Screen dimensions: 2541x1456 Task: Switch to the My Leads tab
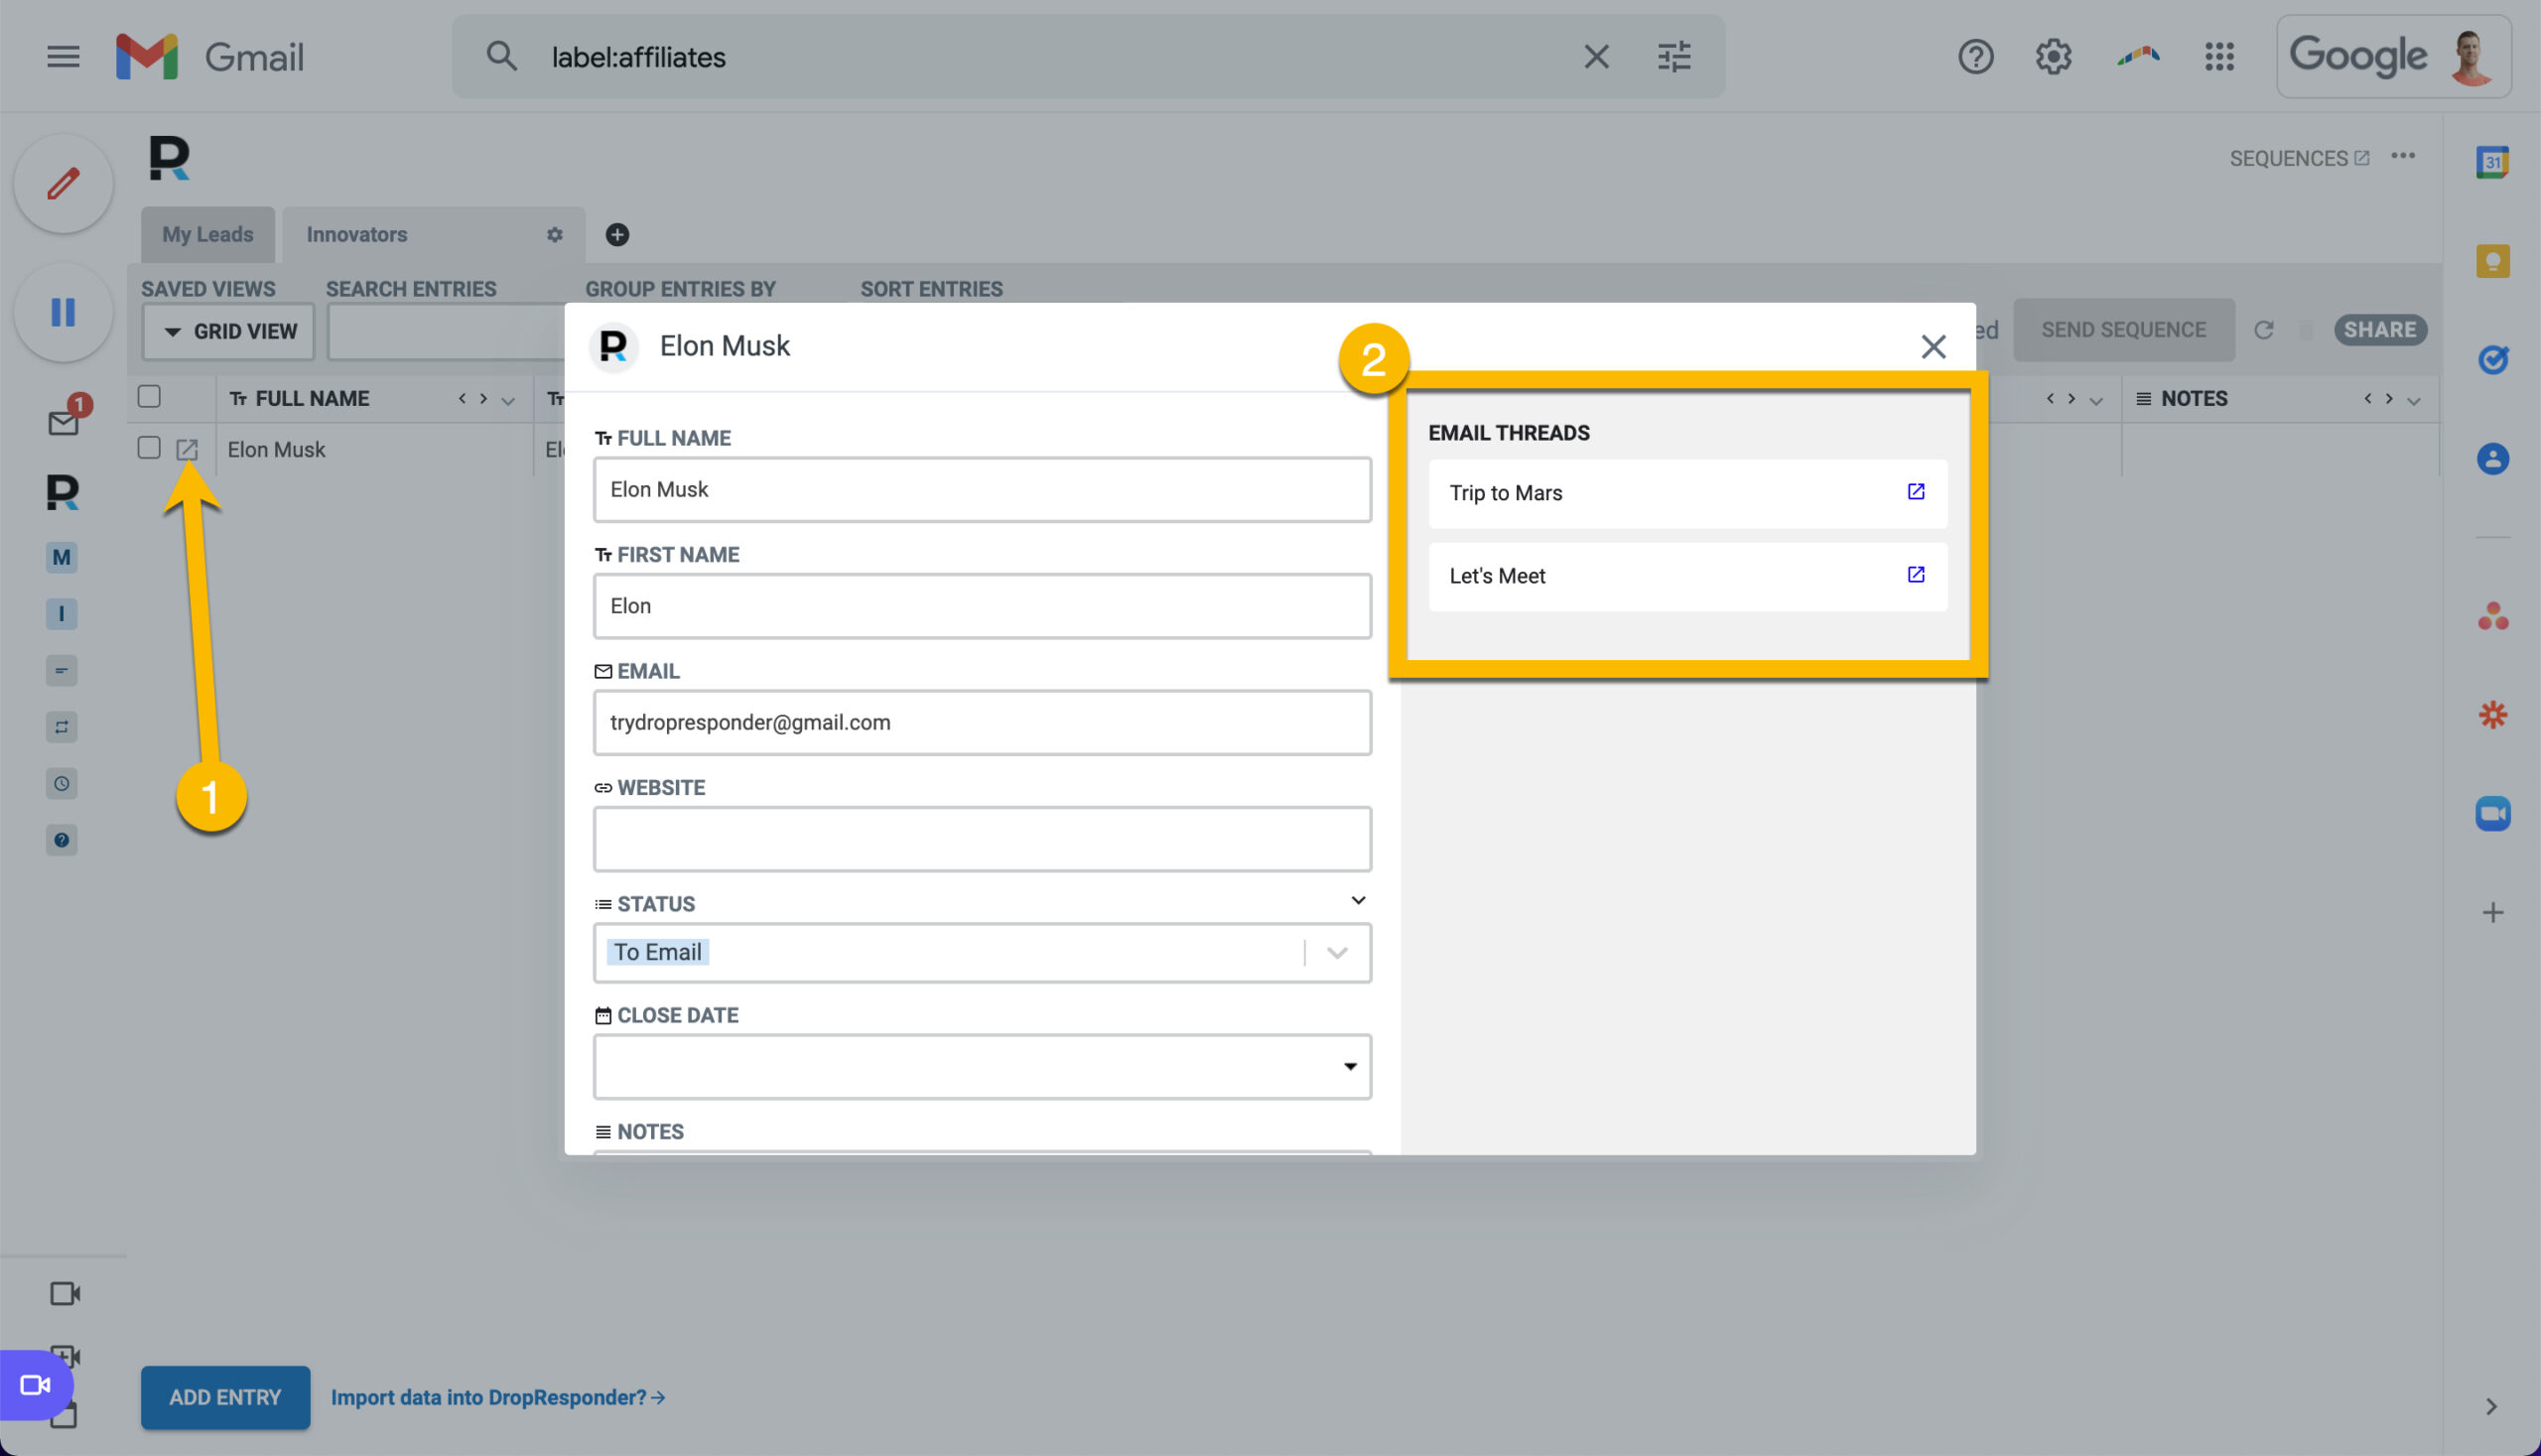(x=207, y=234)
